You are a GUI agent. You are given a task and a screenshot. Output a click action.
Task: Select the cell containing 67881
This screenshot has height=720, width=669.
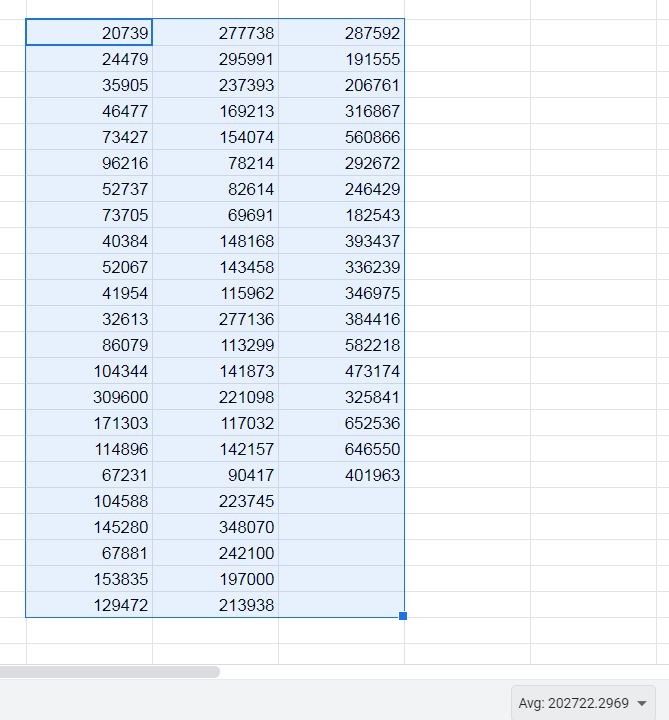click(89, 553)
